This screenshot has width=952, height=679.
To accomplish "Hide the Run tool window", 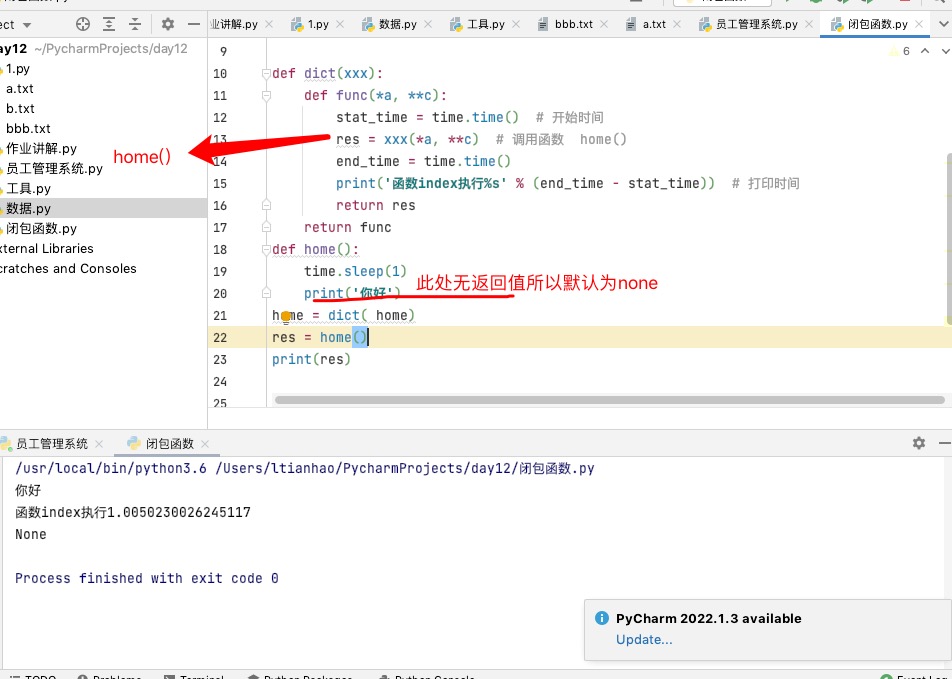I will 945,443.
